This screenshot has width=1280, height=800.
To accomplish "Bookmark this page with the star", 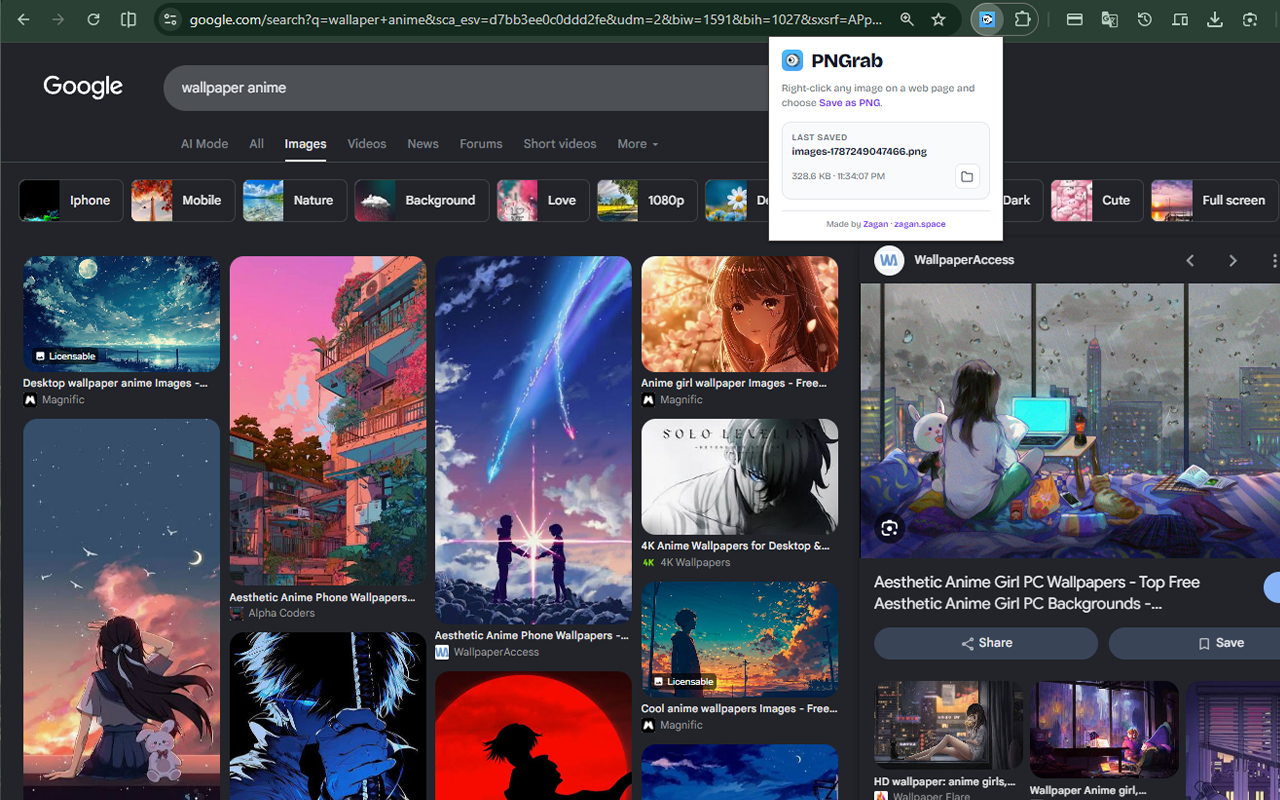I will pos(938,19).
